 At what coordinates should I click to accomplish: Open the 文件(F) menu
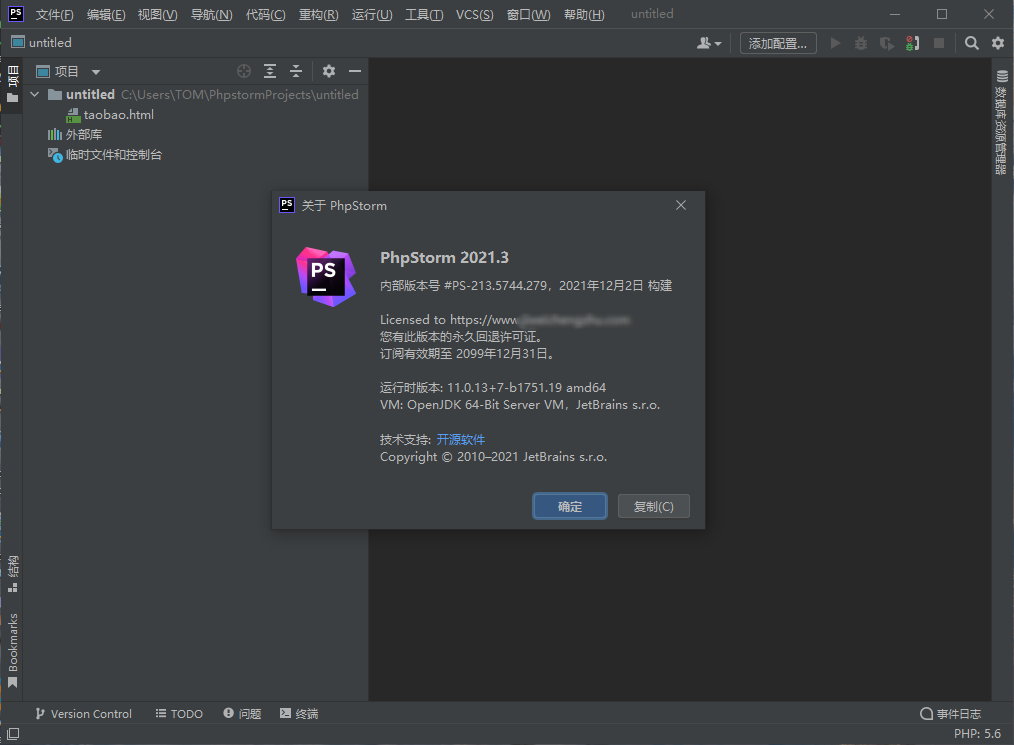pos(54,14)
